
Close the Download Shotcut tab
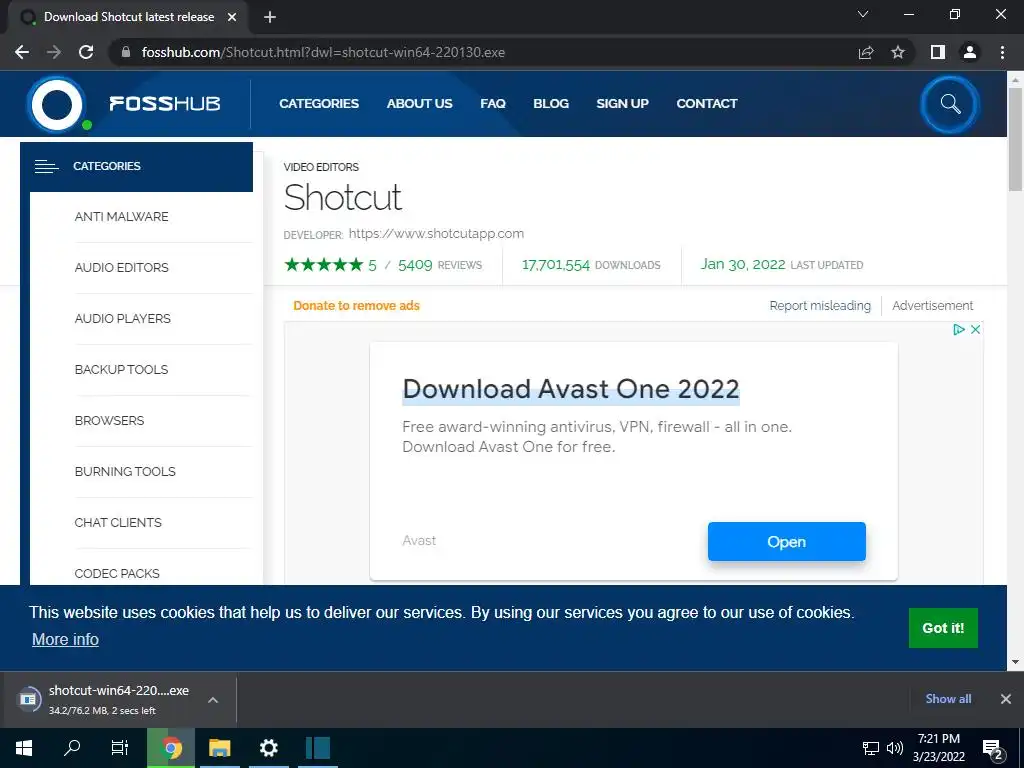click(x=232, y=18)
